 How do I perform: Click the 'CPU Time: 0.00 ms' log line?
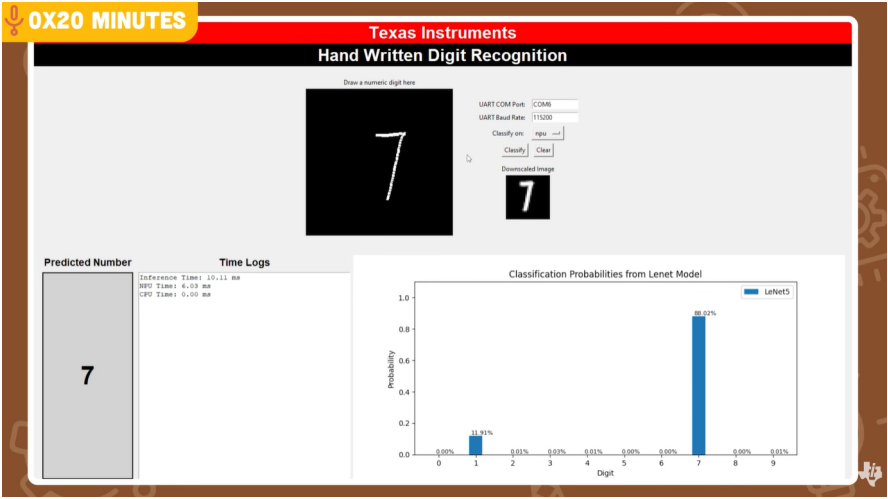[x=175, y=295]
